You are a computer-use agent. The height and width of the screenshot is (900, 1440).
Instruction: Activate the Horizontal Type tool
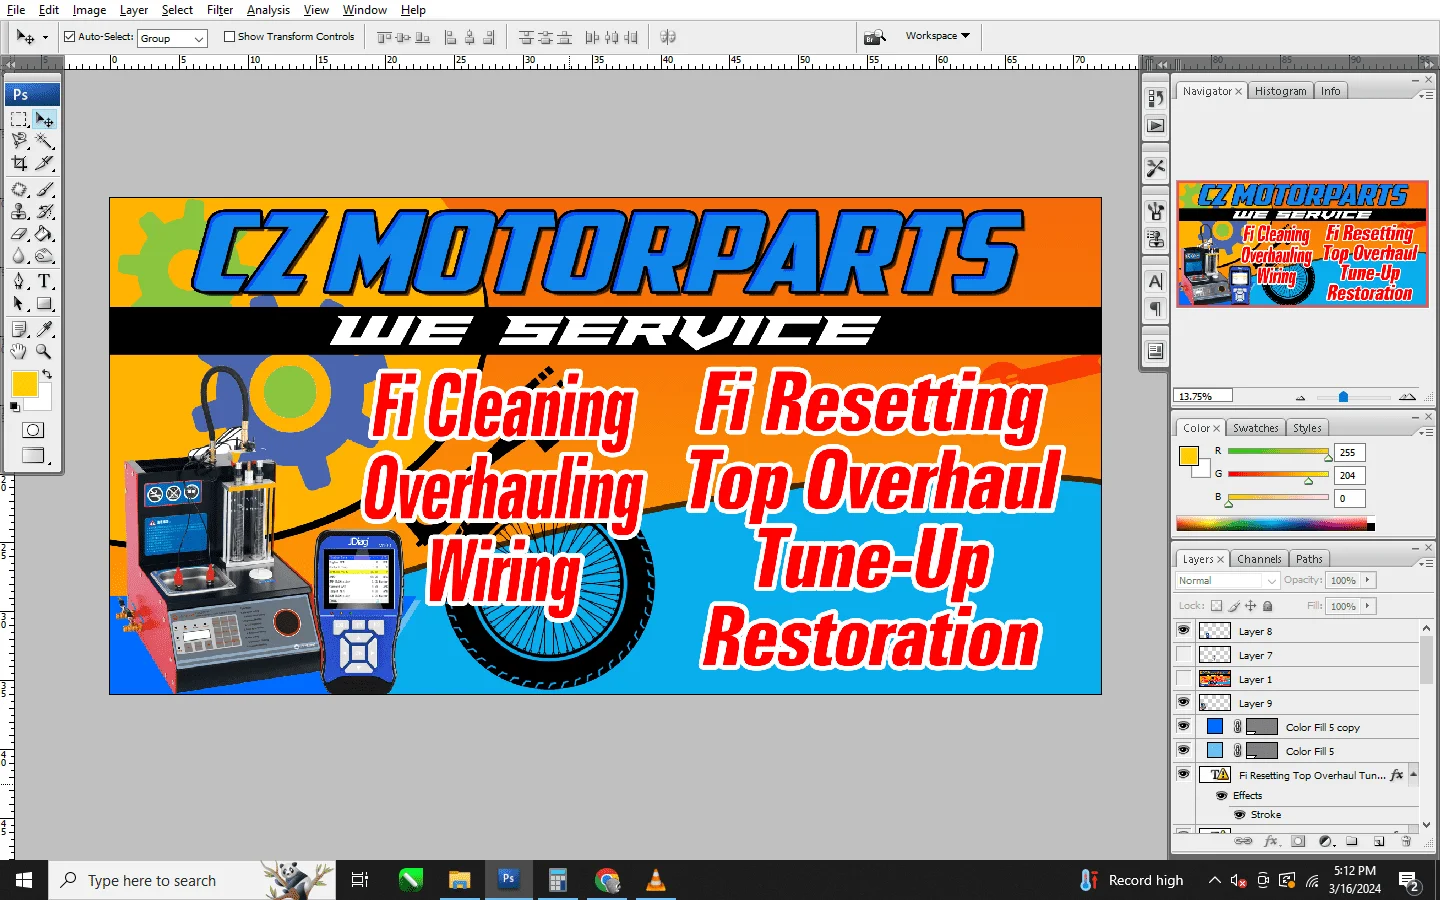(x=45, y=281)
